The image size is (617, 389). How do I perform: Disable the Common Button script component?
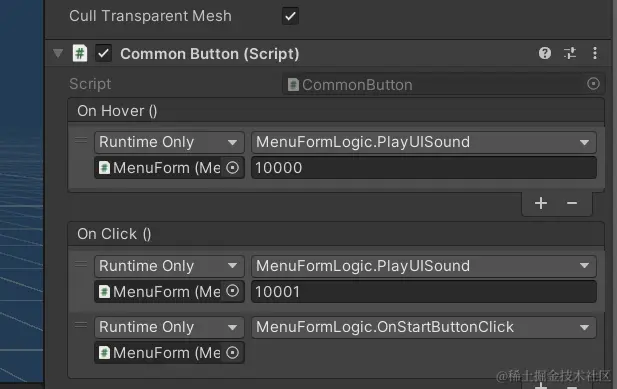103,53
